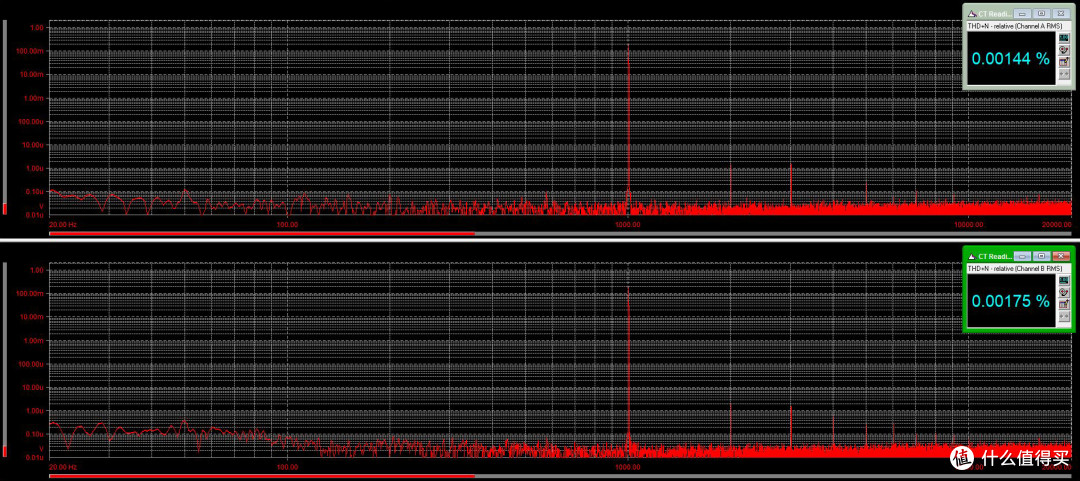Maximize the Channel B CT Reading window
This screenshot has height=481, width=1080.
pos(1041,256)
